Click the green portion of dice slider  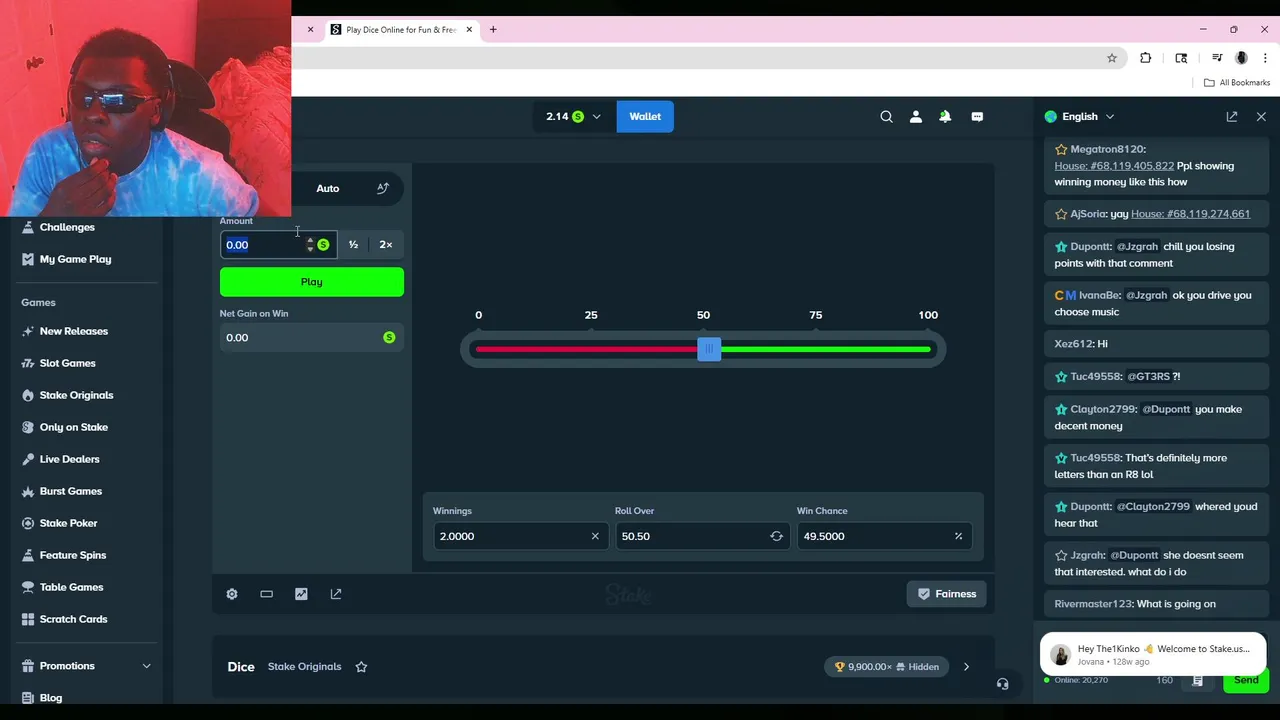(826, 349)
